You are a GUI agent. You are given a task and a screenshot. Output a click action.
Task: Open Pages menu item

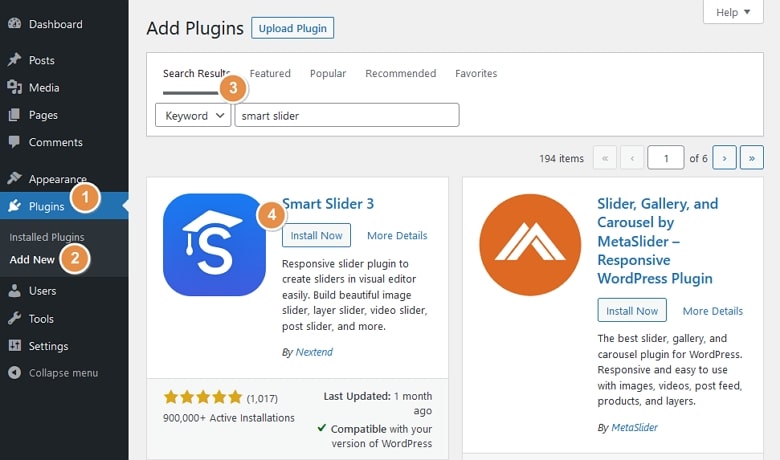[x=43, y=115]
